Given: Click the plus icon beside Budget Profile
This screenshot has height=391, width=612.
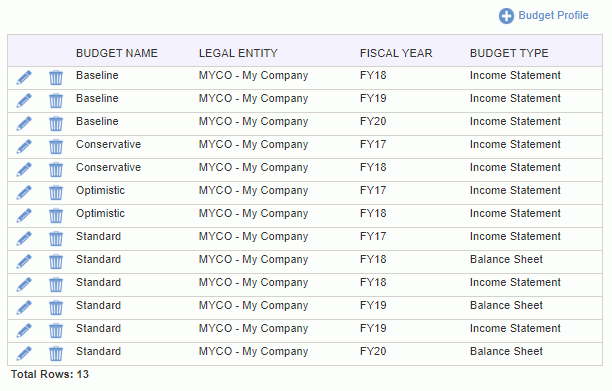Looking at the screenshot, I should (506, 16).
